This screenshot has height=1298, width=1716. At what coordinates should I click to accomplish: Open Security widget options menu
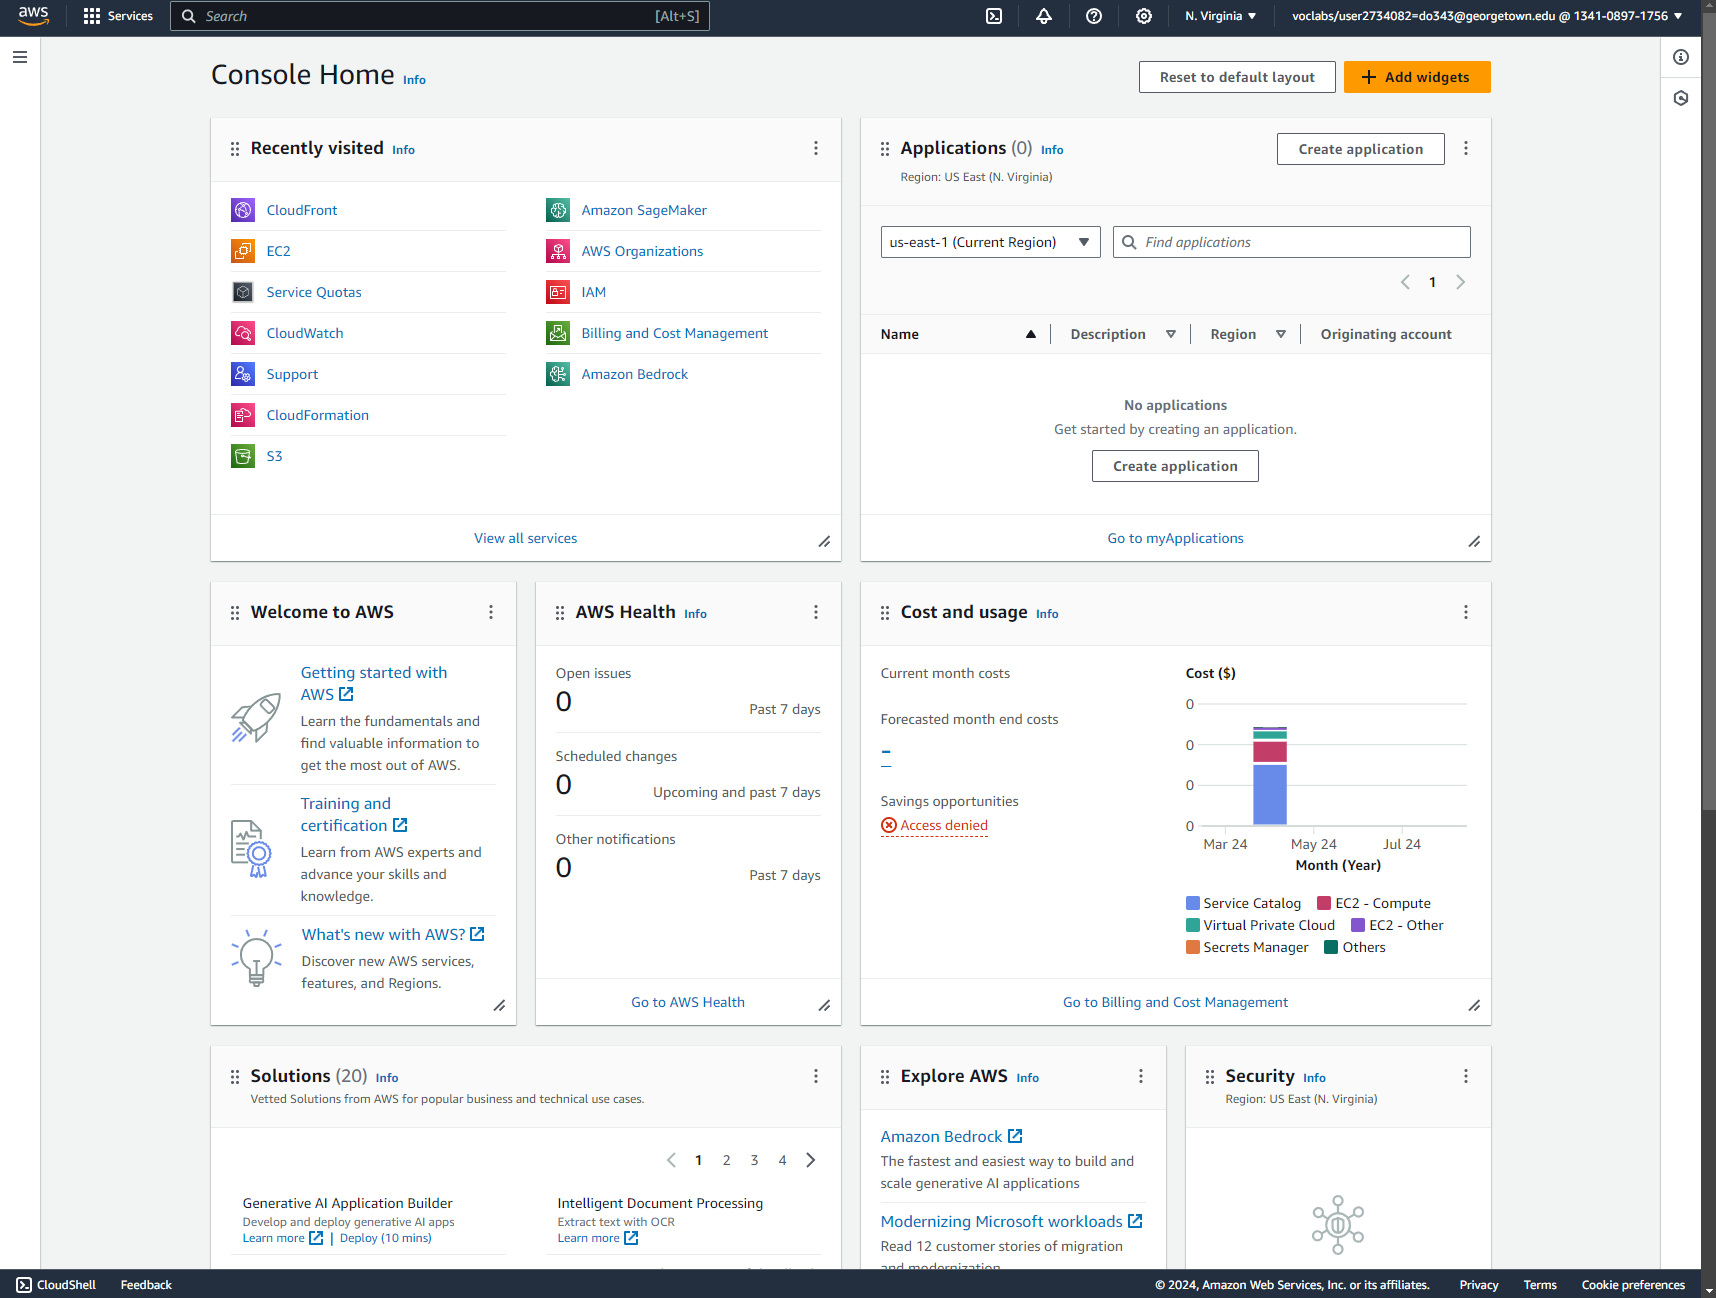coord(1466,1076)
